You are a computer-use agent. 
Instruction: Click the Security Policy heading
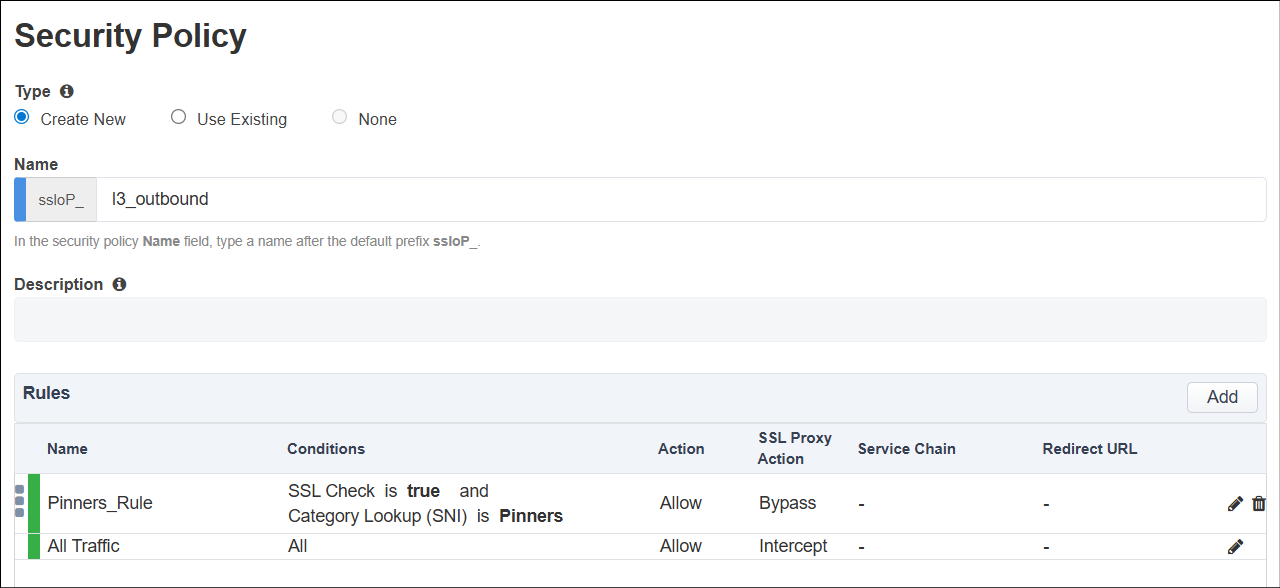tap(130, 36)
